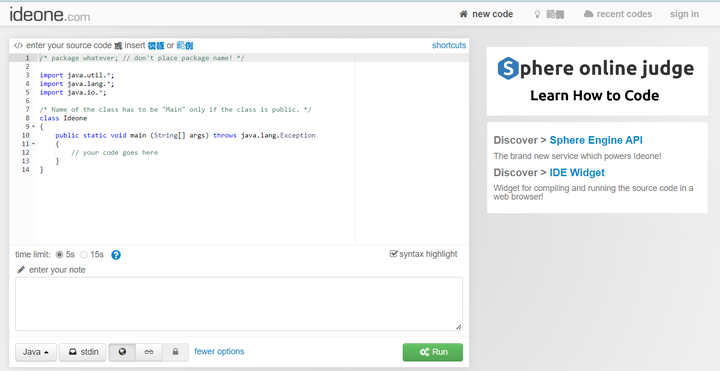Click the sign in link
The height and width of the screenshot is (371, 720).
coord(684,14)
